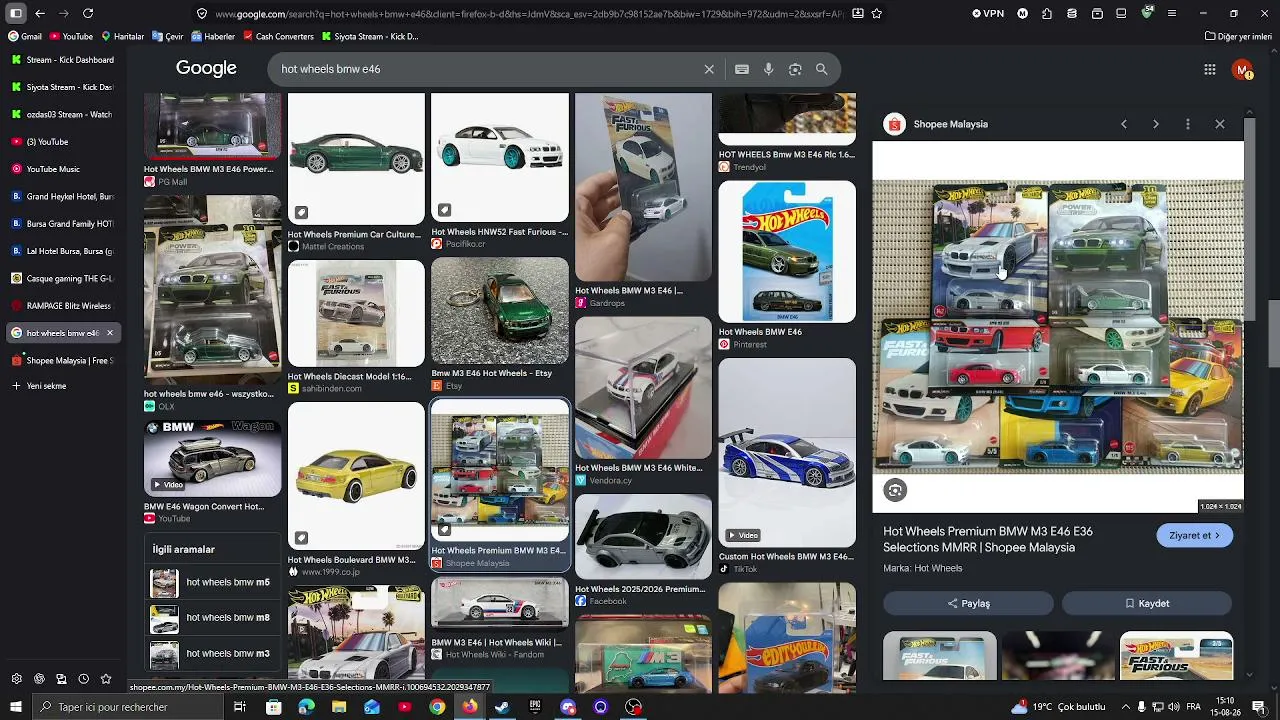Image resolution: width=1280 pixels, height=720 pixels.
Task: Click the magnifier search button
Action: pyautogui.click(x=821, y=69)
